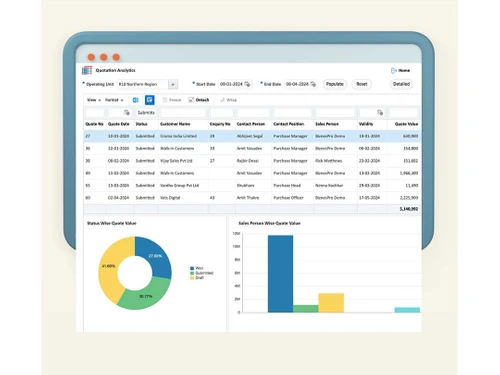The image size is (500, 375).
Task: Sort by the Quote No column header
Action: coord(94,124)
